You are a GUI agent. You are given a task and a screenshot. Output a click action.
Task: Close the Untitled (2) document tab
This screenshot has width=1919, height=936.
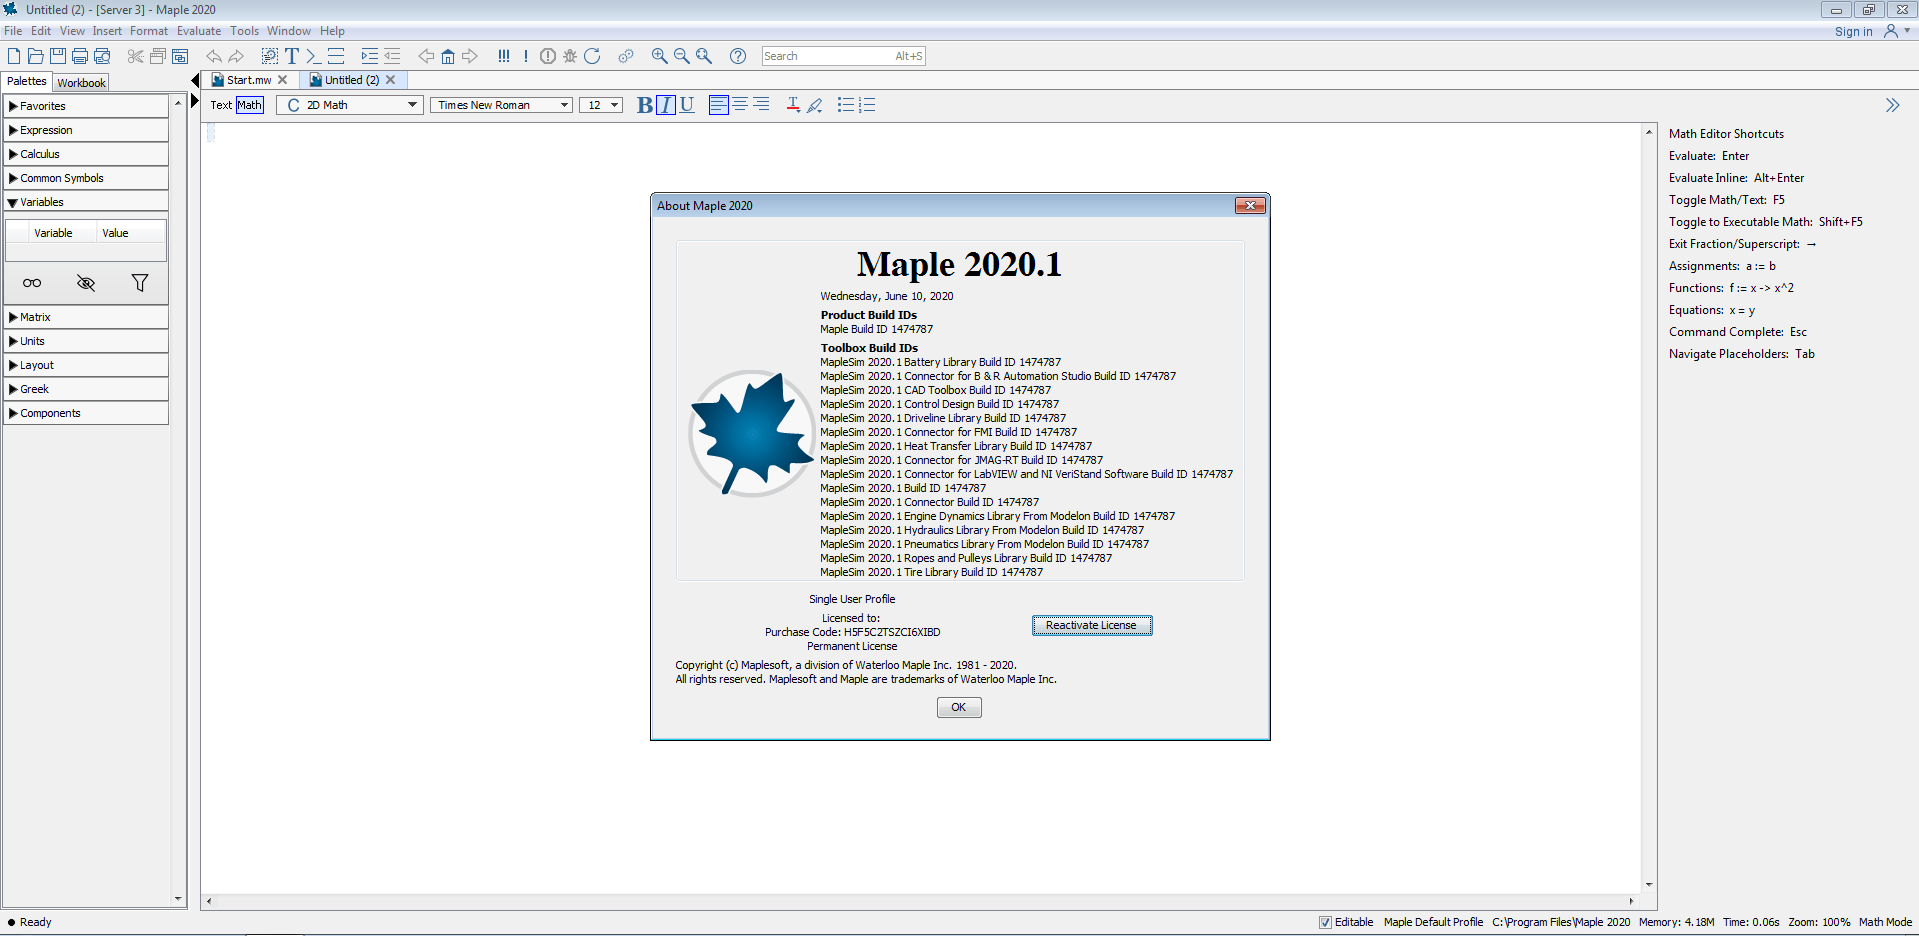(x=391, y=80)
